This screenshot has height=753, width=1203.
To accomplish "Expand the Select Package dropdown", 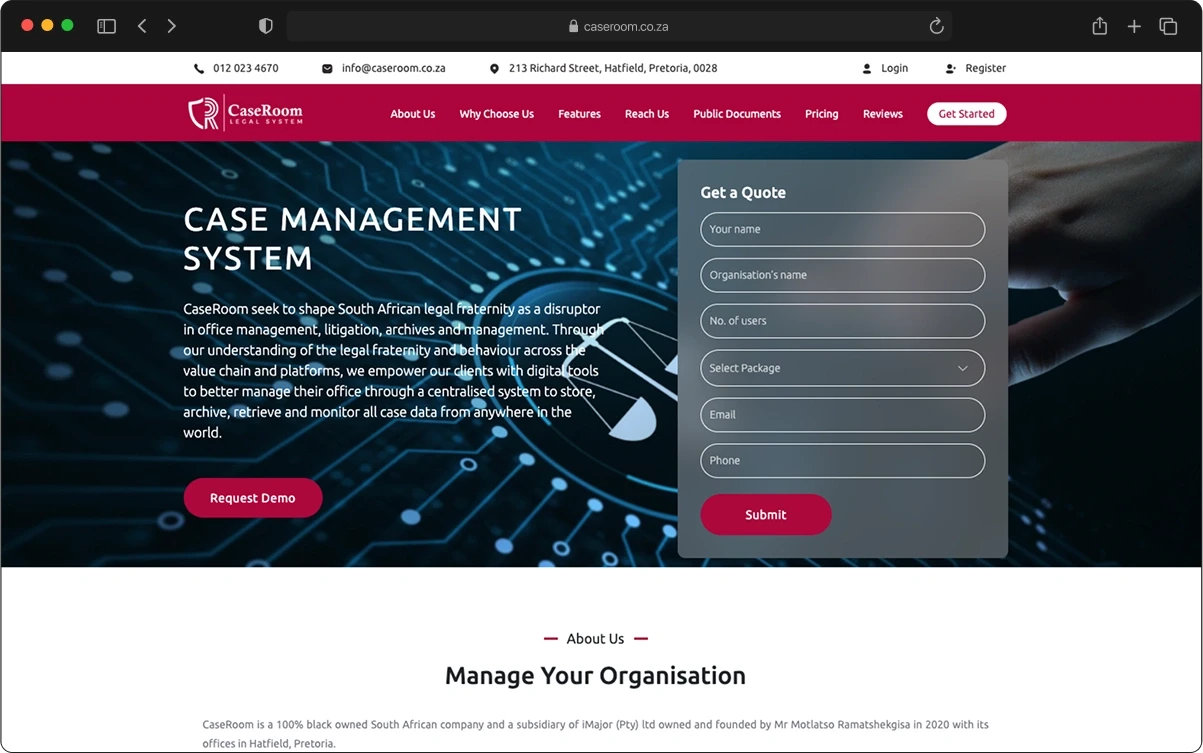I will coord(842,368).
